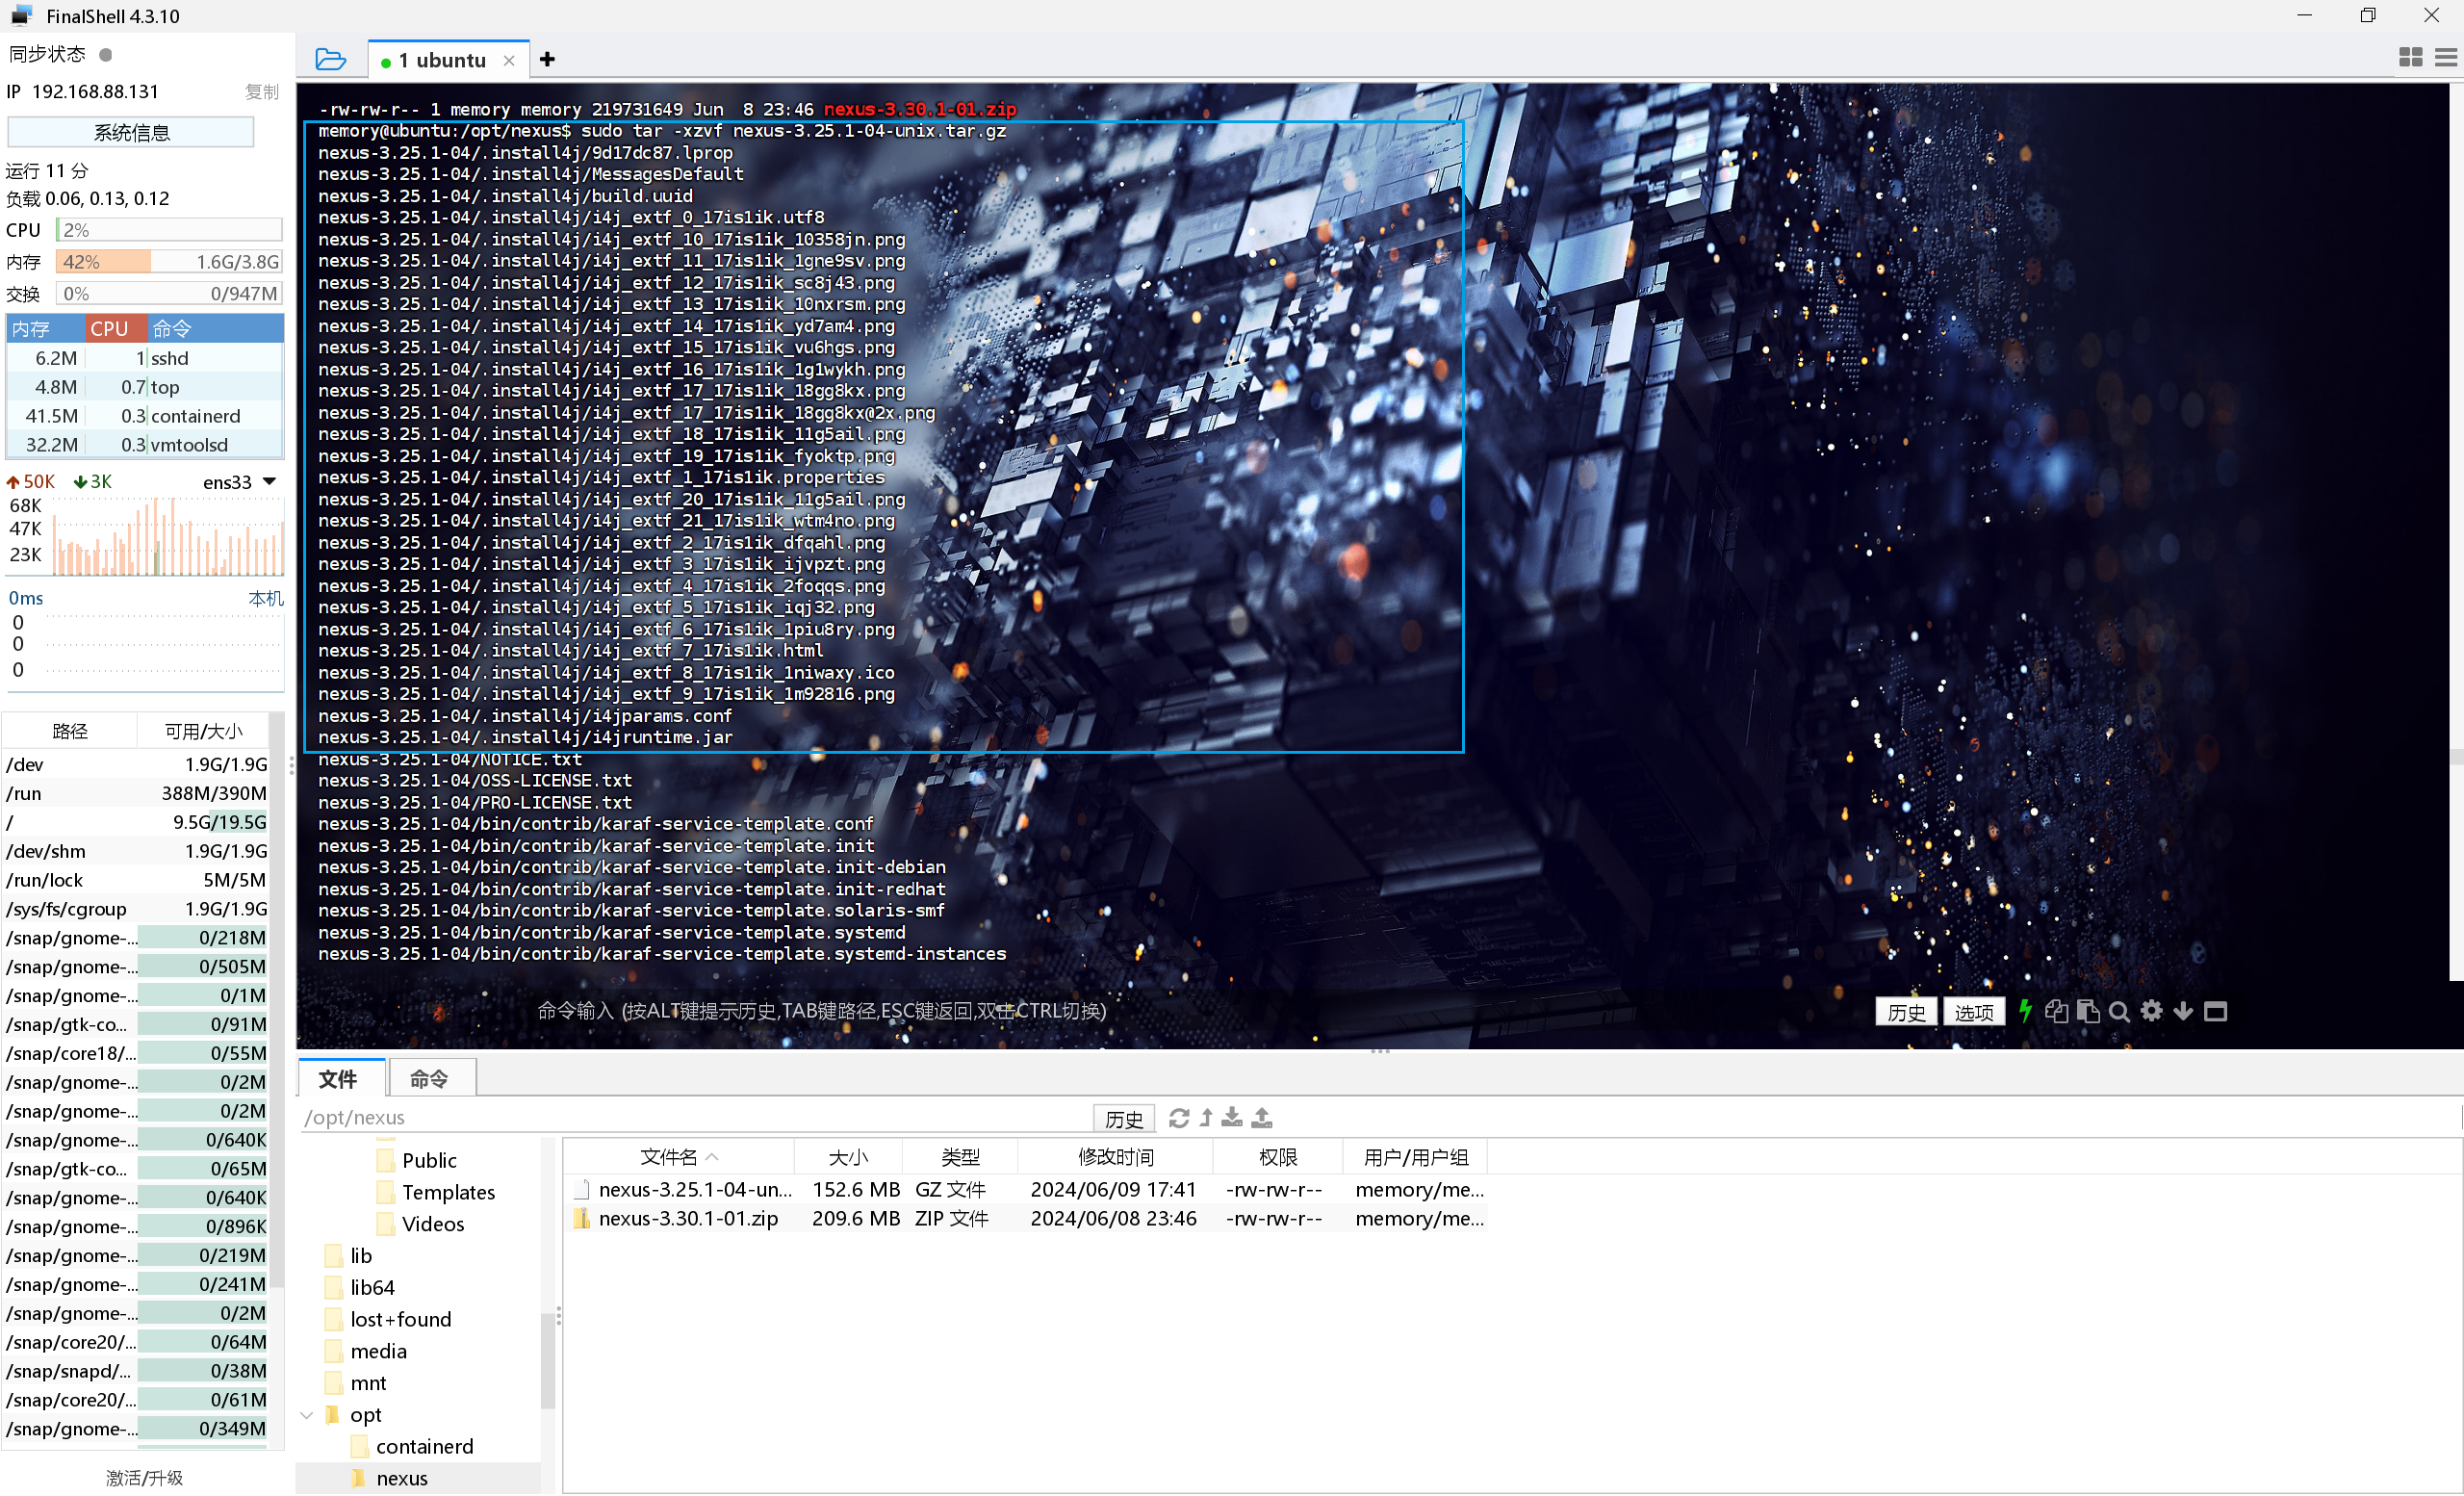The width and height of the screenshot is (2464, 1496).
Task: Click the download file icon
Action: [x=1232, y=1118]
